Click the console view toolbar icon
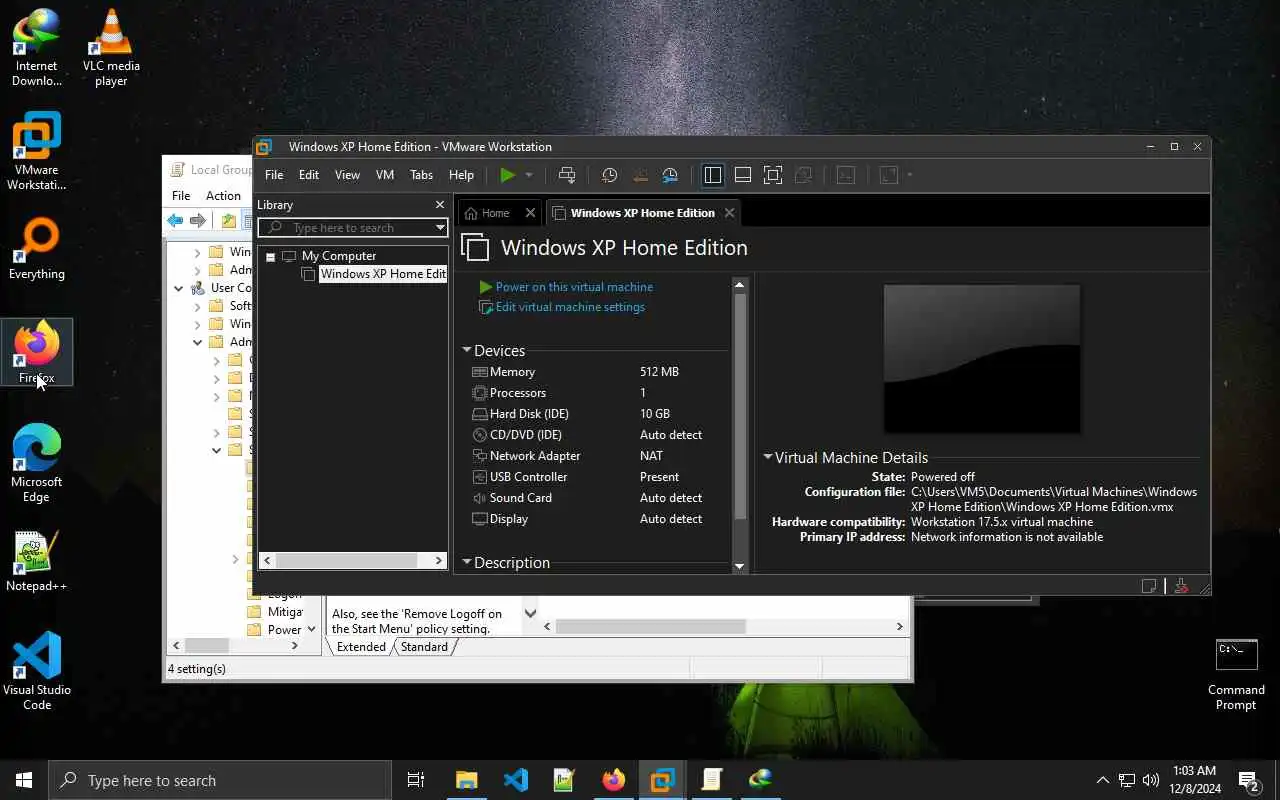This screenshot has width=1280, height=800. pos(846,175)
